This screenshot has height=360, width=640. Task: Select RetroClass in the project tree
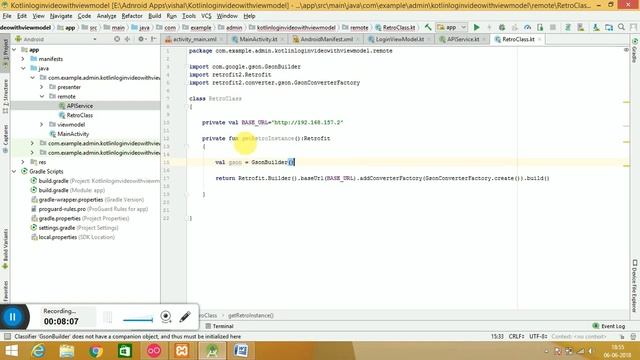tap(80, 116)
